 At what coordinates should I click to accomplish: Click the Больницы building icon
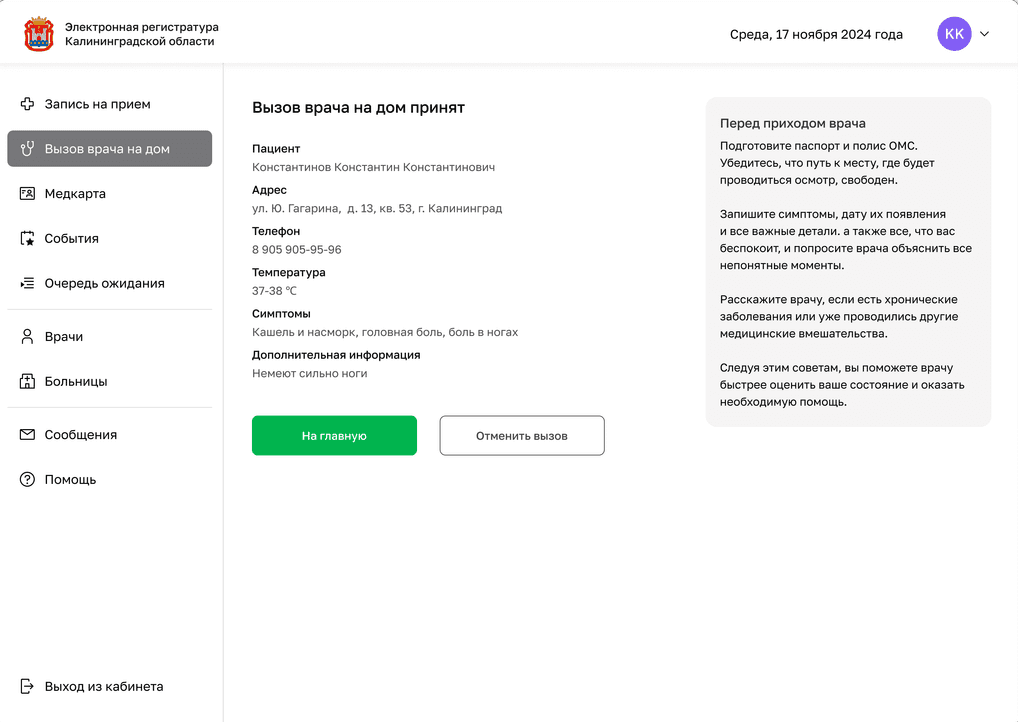pyautogui.click(x=28, y=382)
